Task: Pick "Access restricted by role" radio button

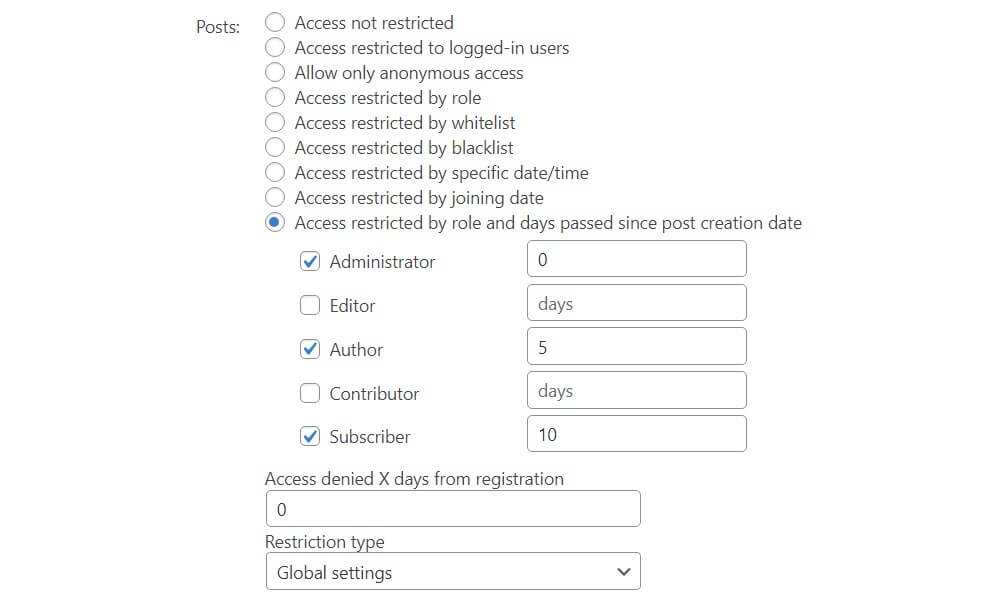Action: (275, 97)
